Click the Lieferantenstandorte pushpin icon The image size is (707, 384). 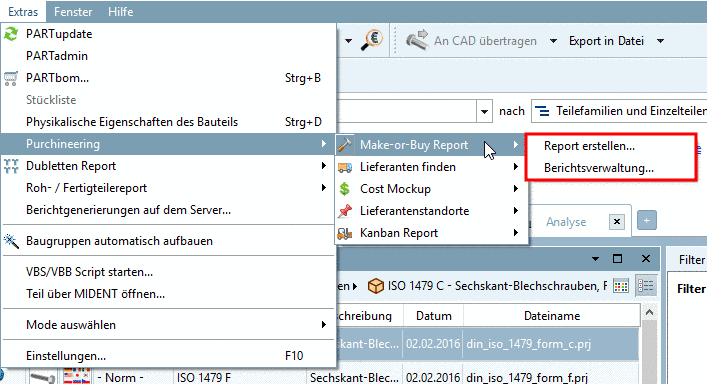[345, 211]
